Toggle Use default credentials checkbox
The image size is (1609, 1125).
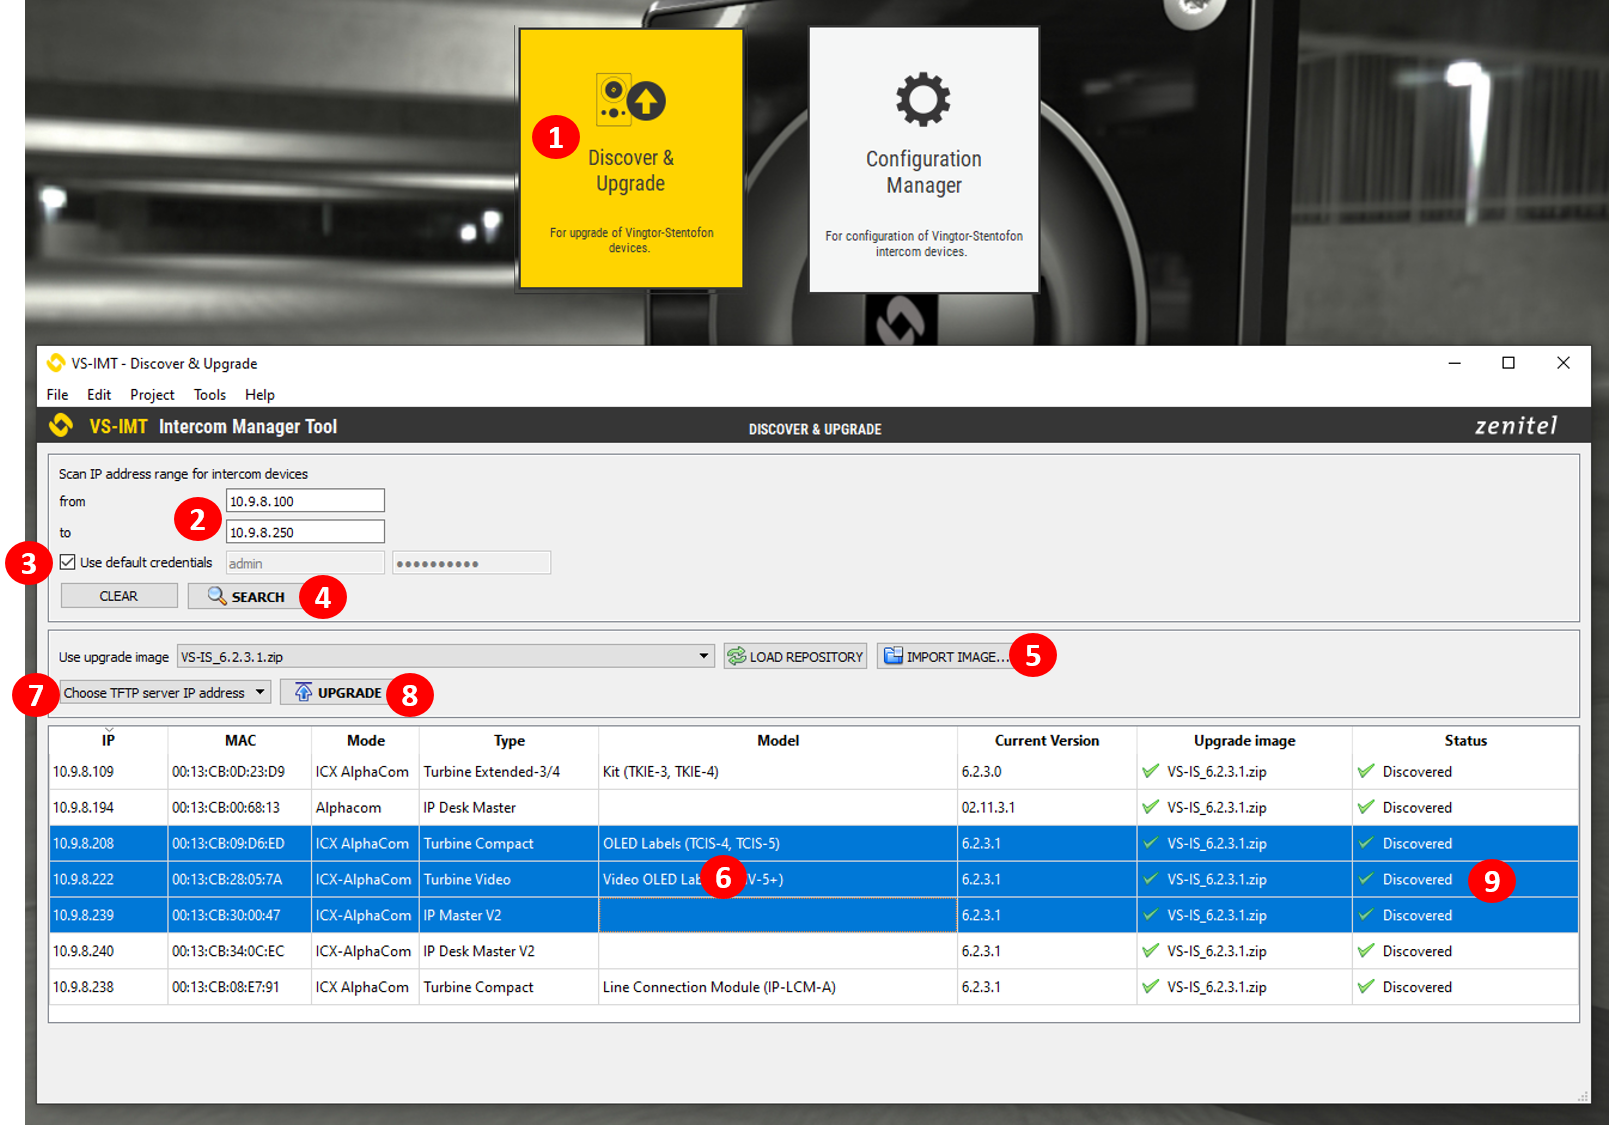68,562
